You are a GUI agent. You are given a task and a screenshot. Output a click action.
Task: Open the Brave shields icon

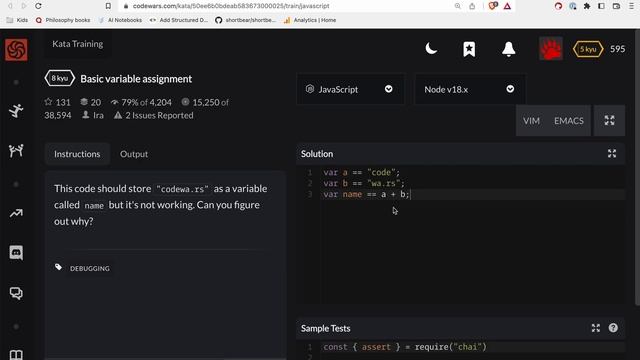[x=493, y=6]
